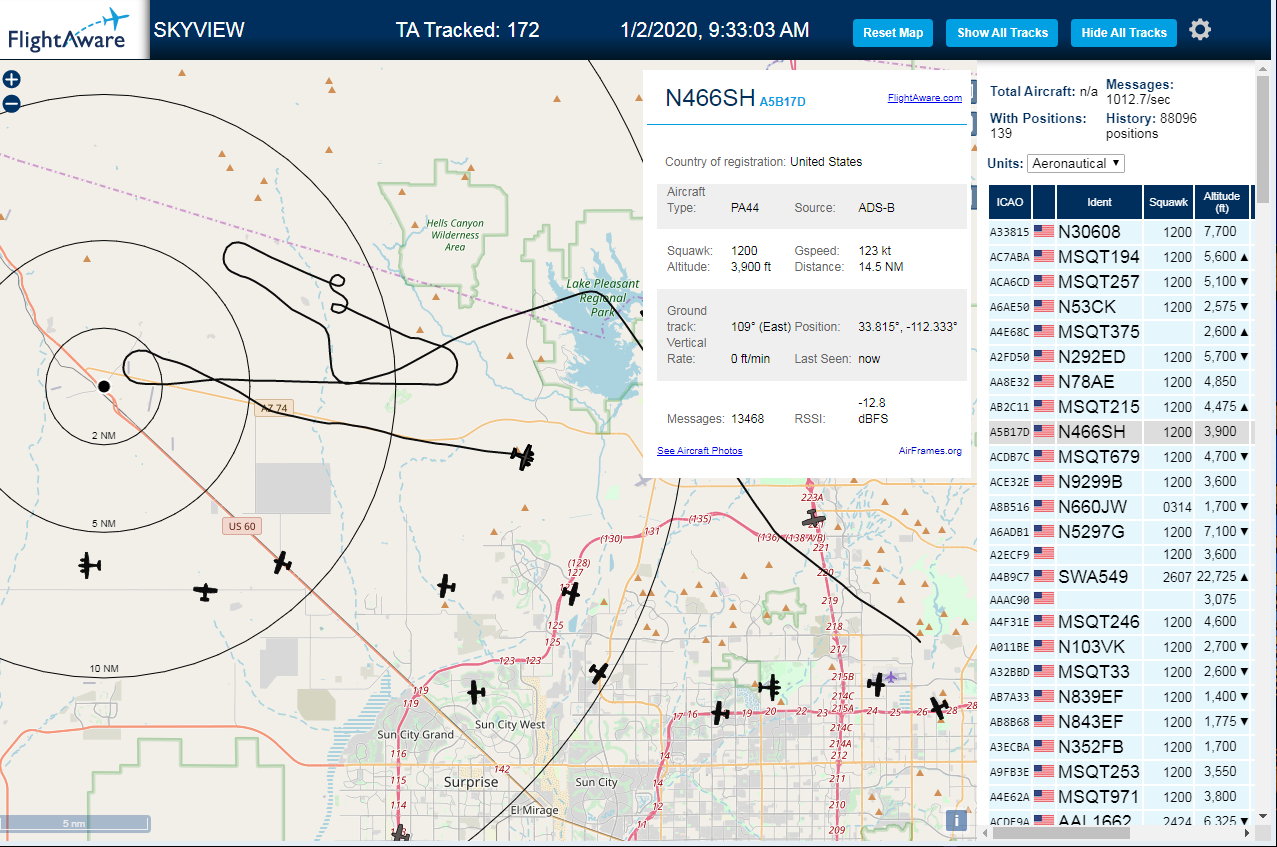Select MSQT375 row in aircraft list
1277x847 pixels.
1121,332
